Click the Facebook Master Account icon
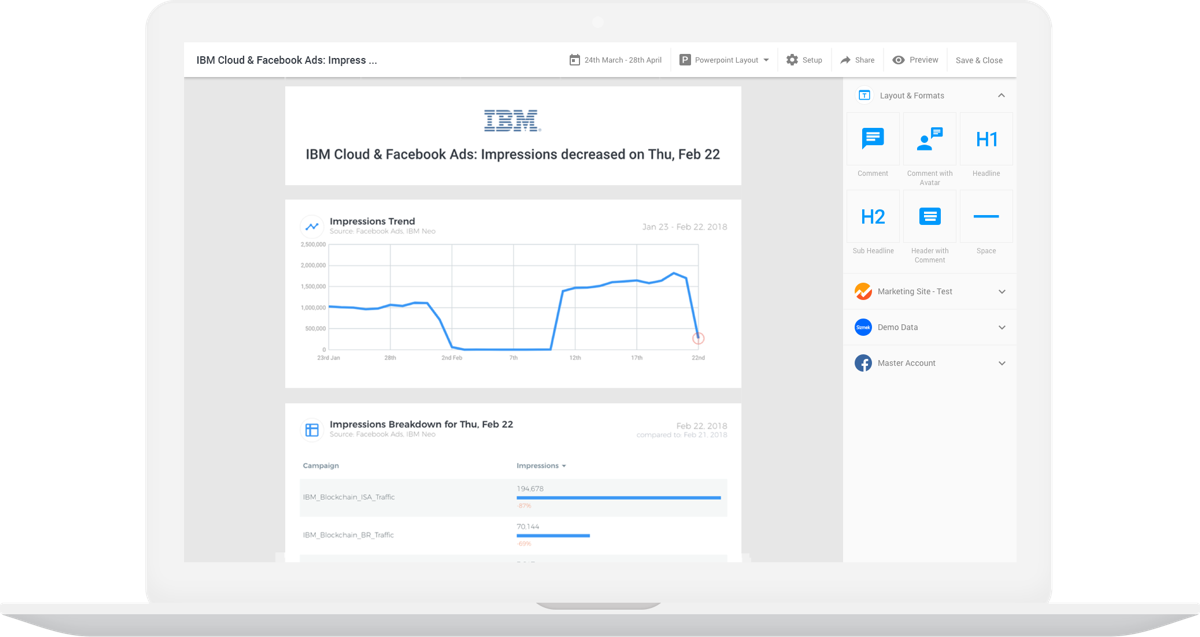Screen dimensions: 1200x637 click(x=863, y=363)
